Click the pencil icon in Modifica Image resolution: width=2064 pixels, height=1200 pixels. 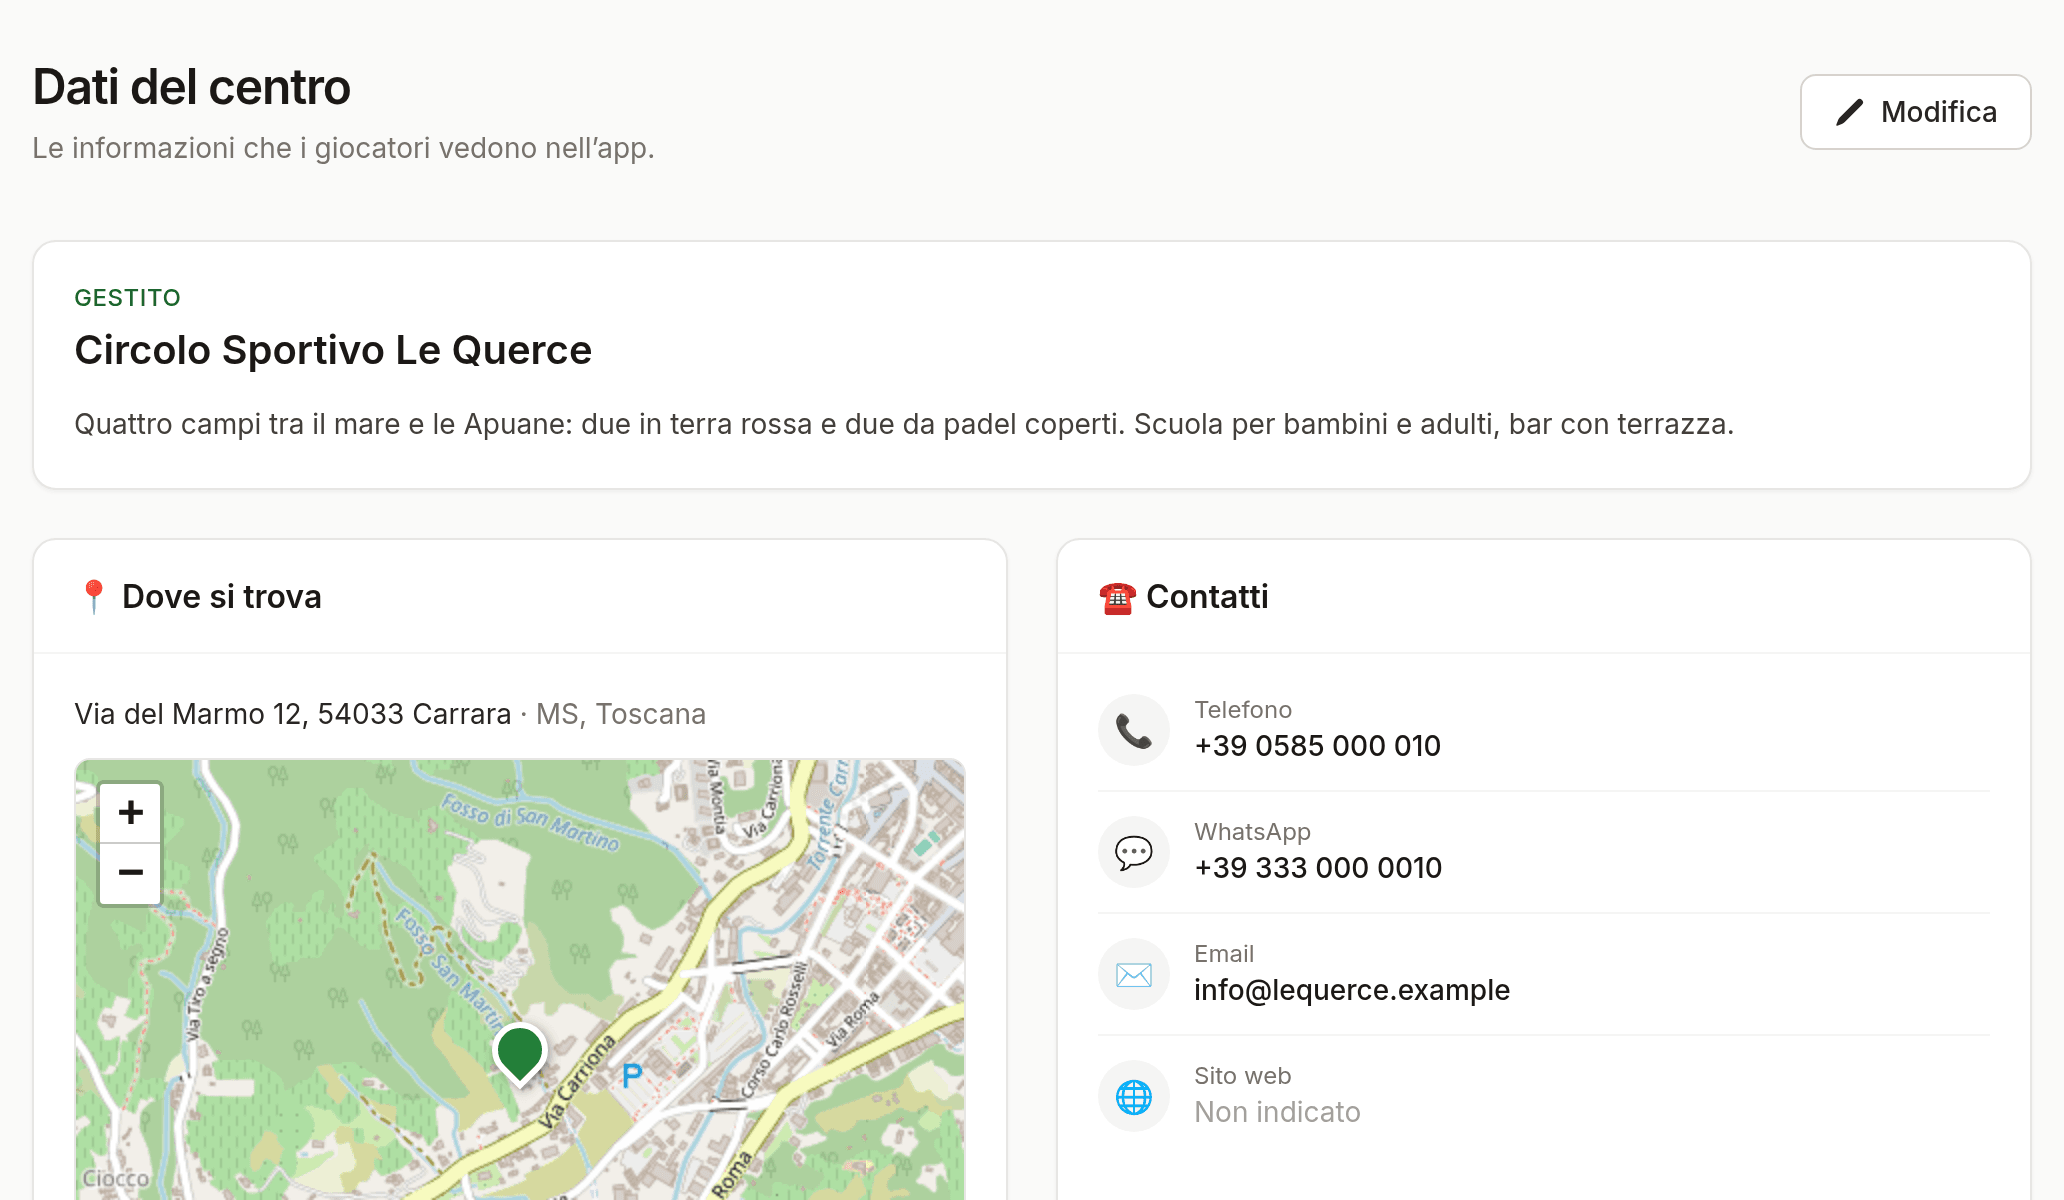[1849, 112]
